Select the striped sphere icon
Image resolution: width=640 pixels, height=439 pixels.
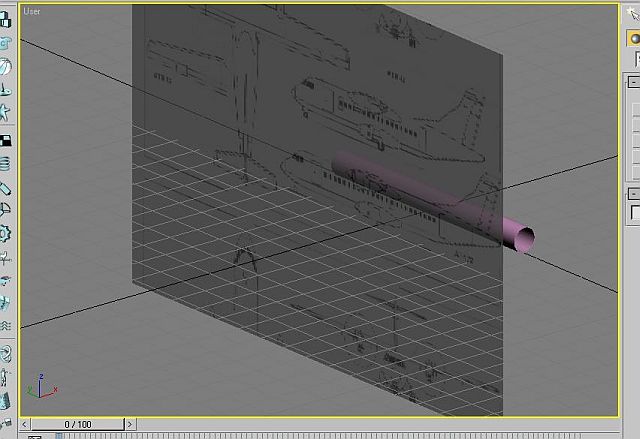tap(6, 67)
